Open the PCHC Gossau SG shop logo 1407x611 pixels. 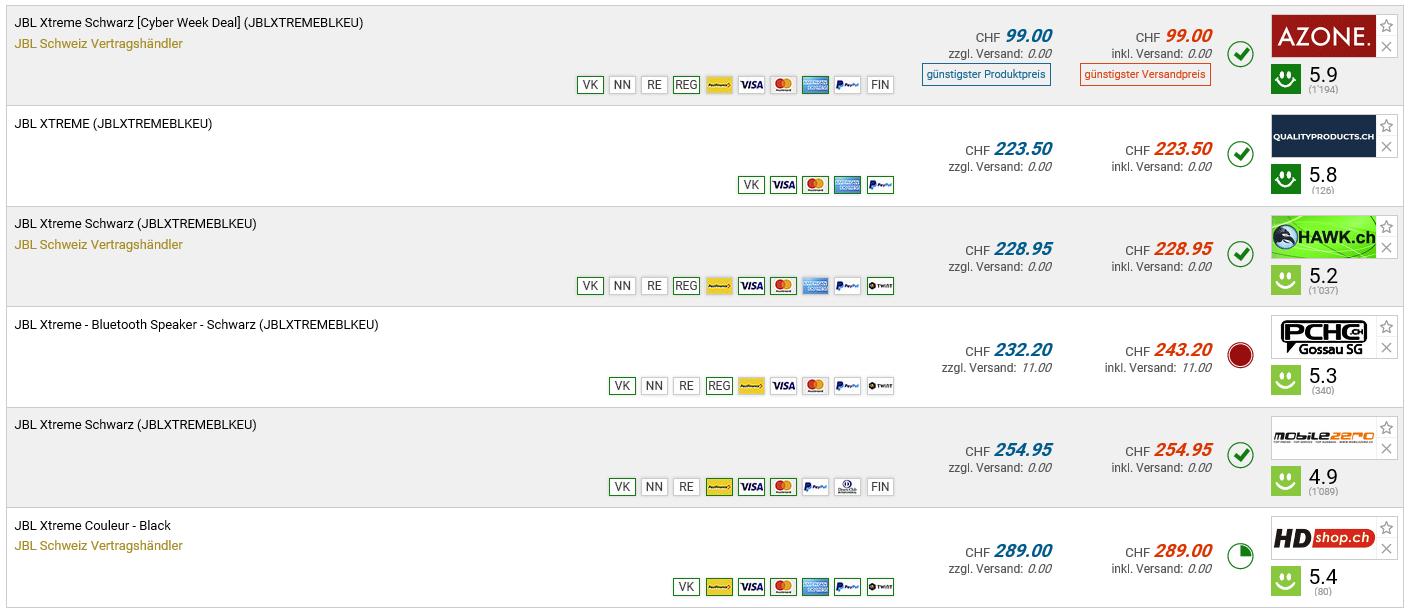[x=1323, y=337]
